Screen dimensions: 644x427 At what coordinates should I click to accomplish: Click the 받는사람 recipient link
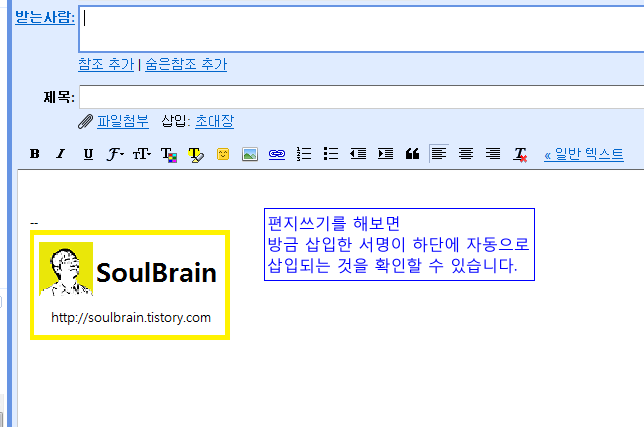(45, 17)
